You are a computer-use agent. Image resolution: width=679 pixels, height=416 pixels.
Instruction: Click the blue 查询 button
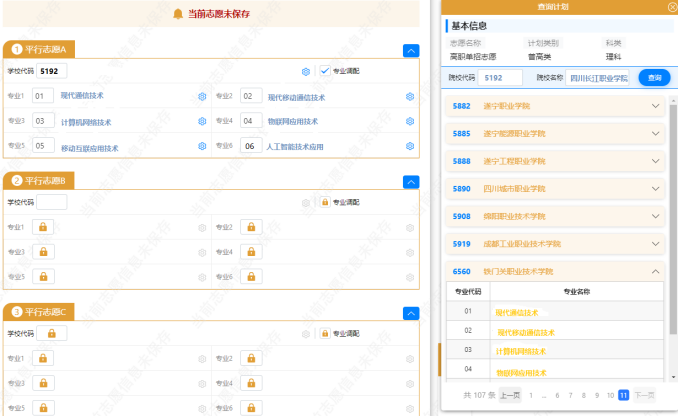[x=654, y=77]
